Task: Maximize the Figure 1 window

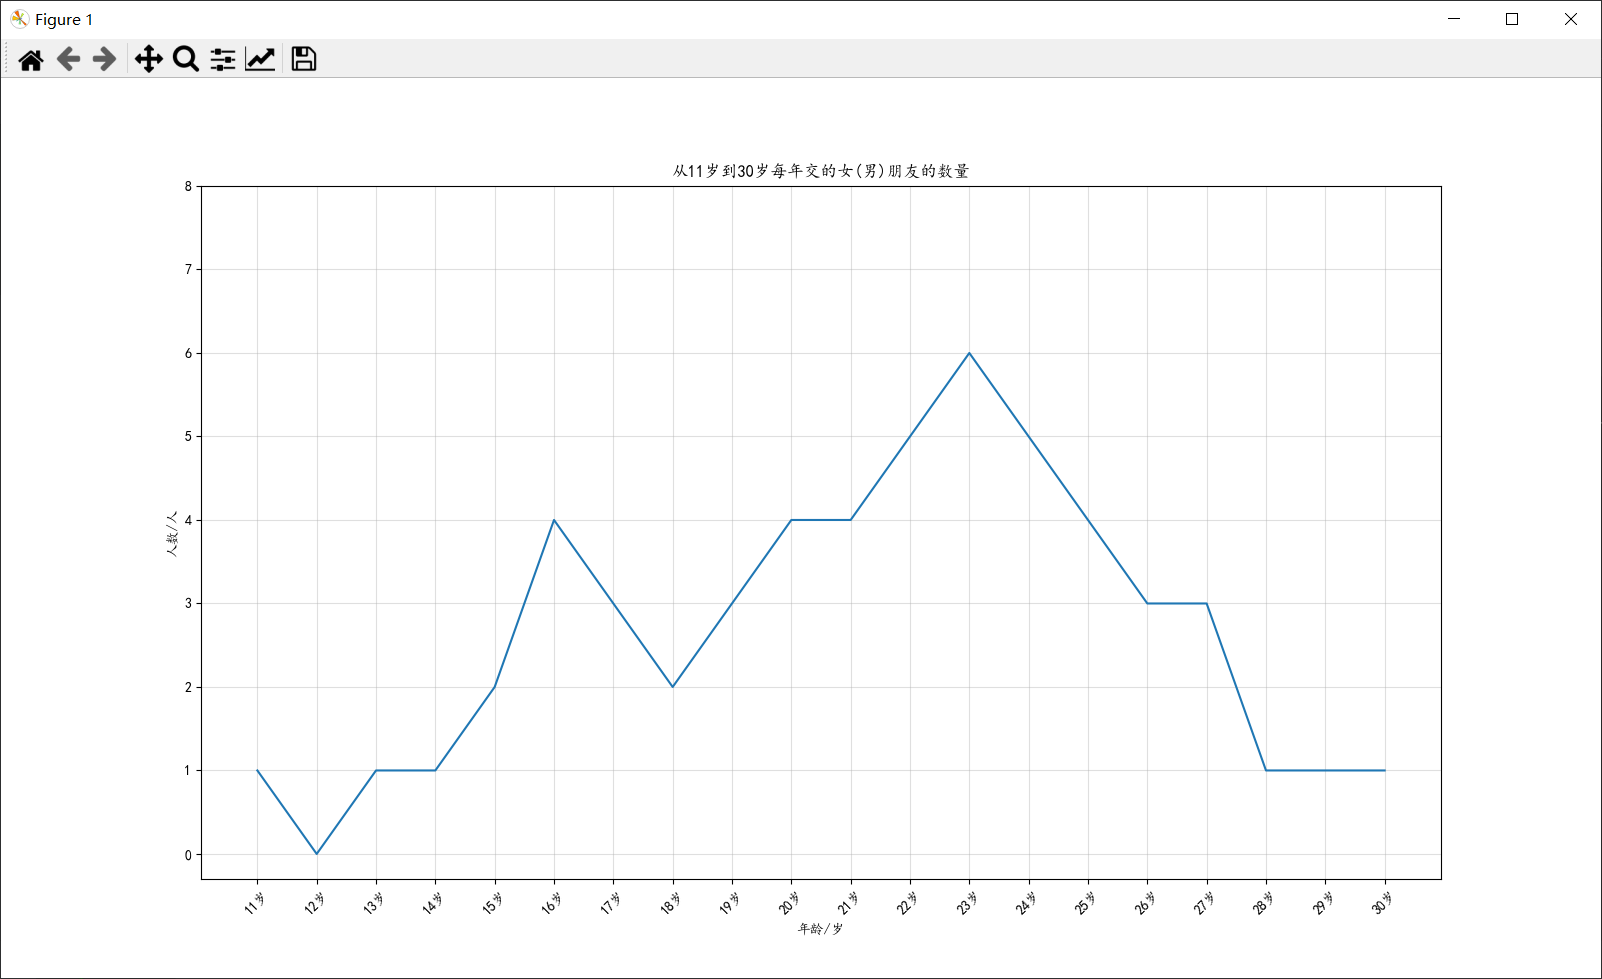Action: click(1512, 19)
